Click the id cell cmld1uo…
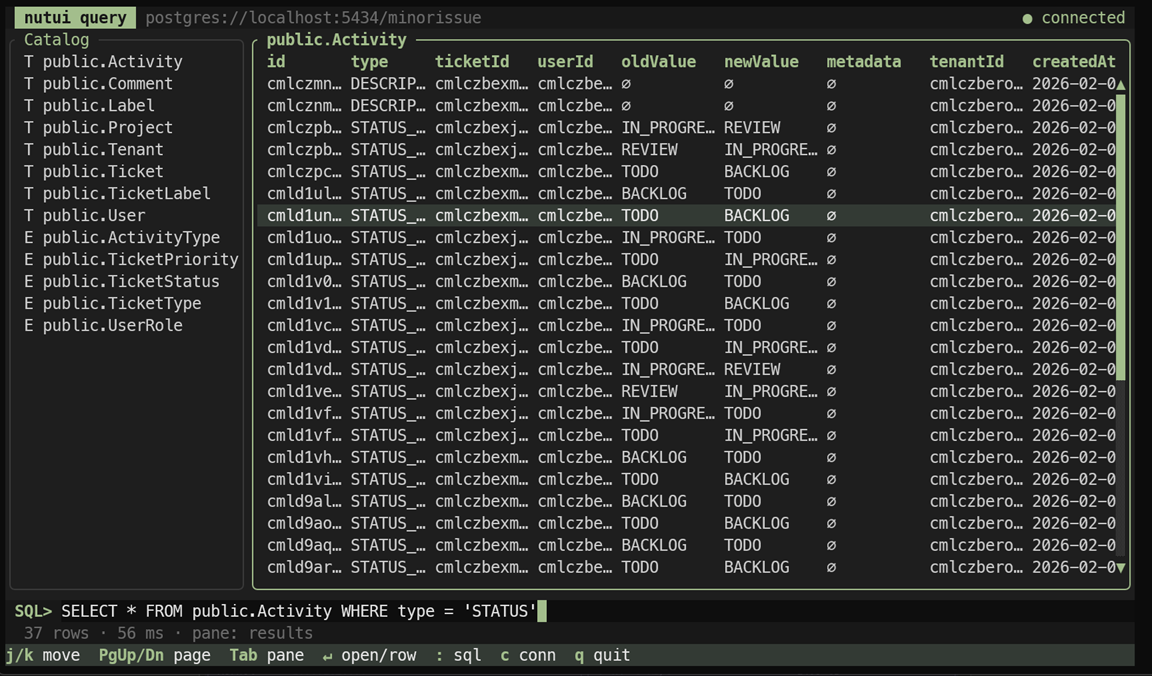1152x676 pixels. pyautogui.click(x=304, y=238)
